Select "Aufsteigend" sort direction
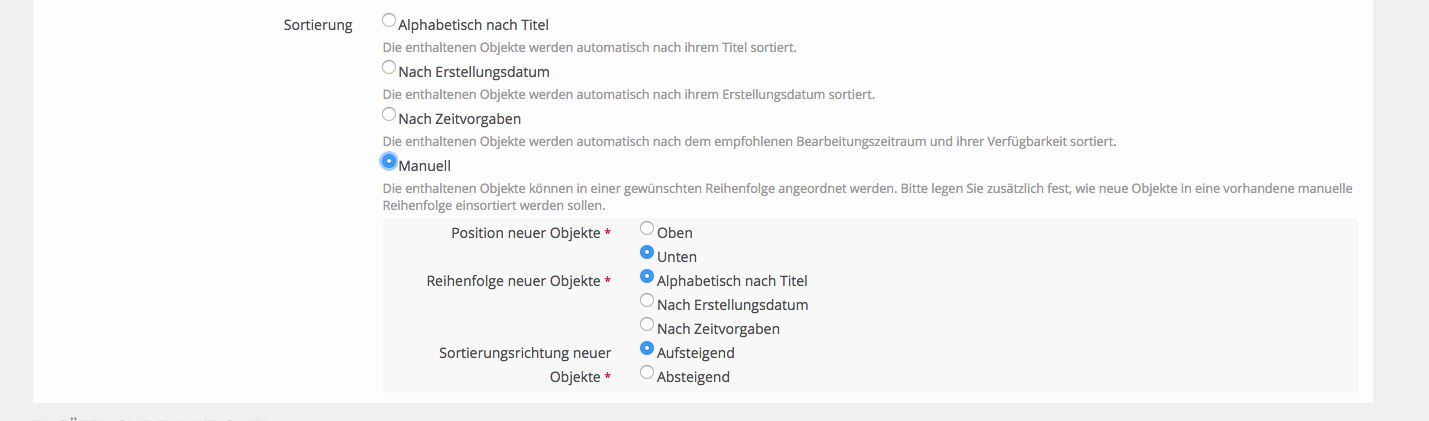1429x421 pixels. coord(647,349)
